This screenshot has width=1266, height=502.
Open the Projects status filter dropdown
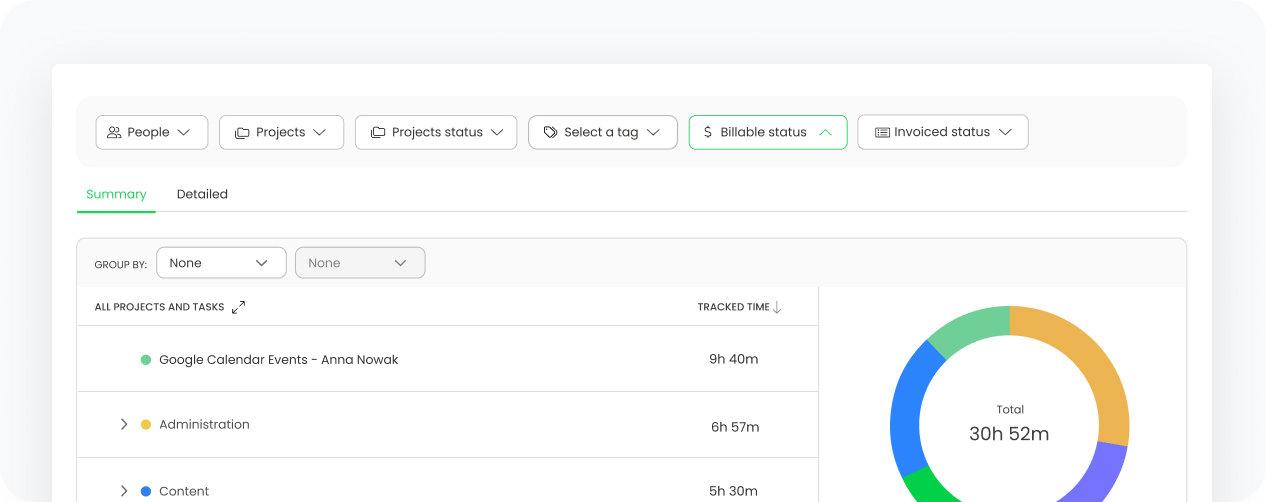coord(436,132)
